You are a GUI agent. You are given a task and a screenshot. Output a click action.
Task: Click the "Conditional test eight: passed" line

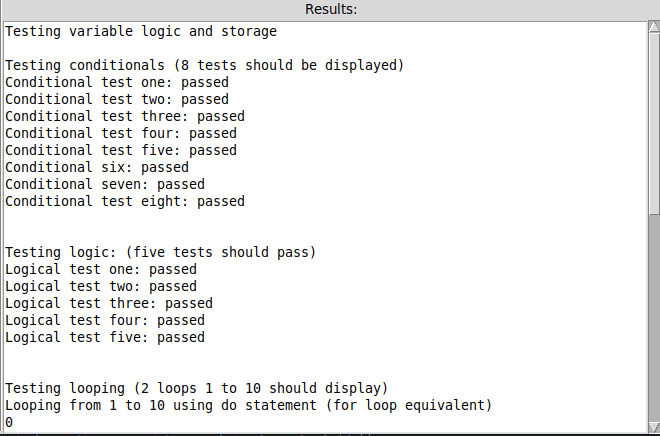[125, 201]
